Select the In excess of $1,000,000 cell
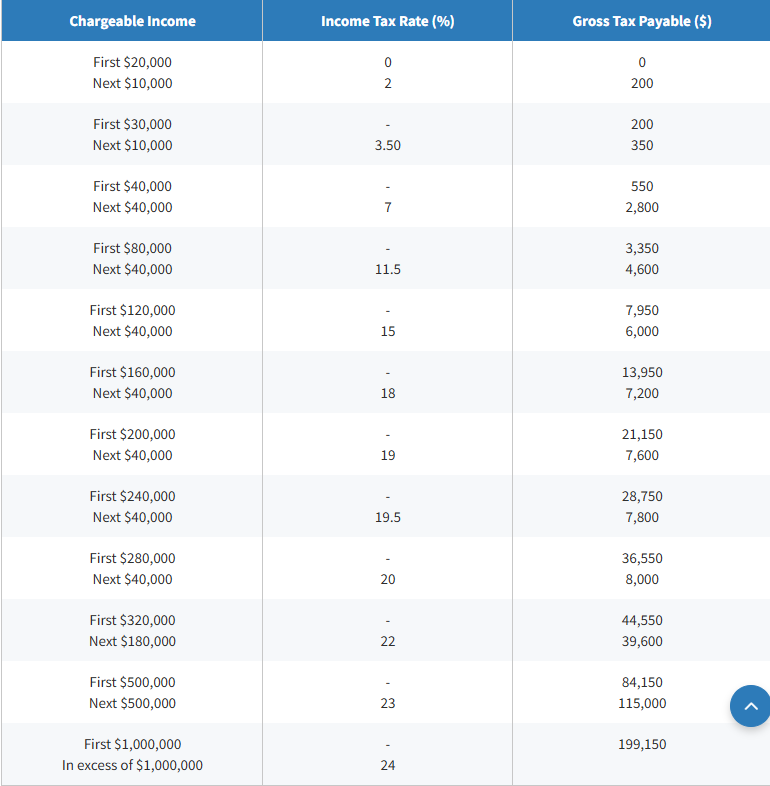 [132, 765]
